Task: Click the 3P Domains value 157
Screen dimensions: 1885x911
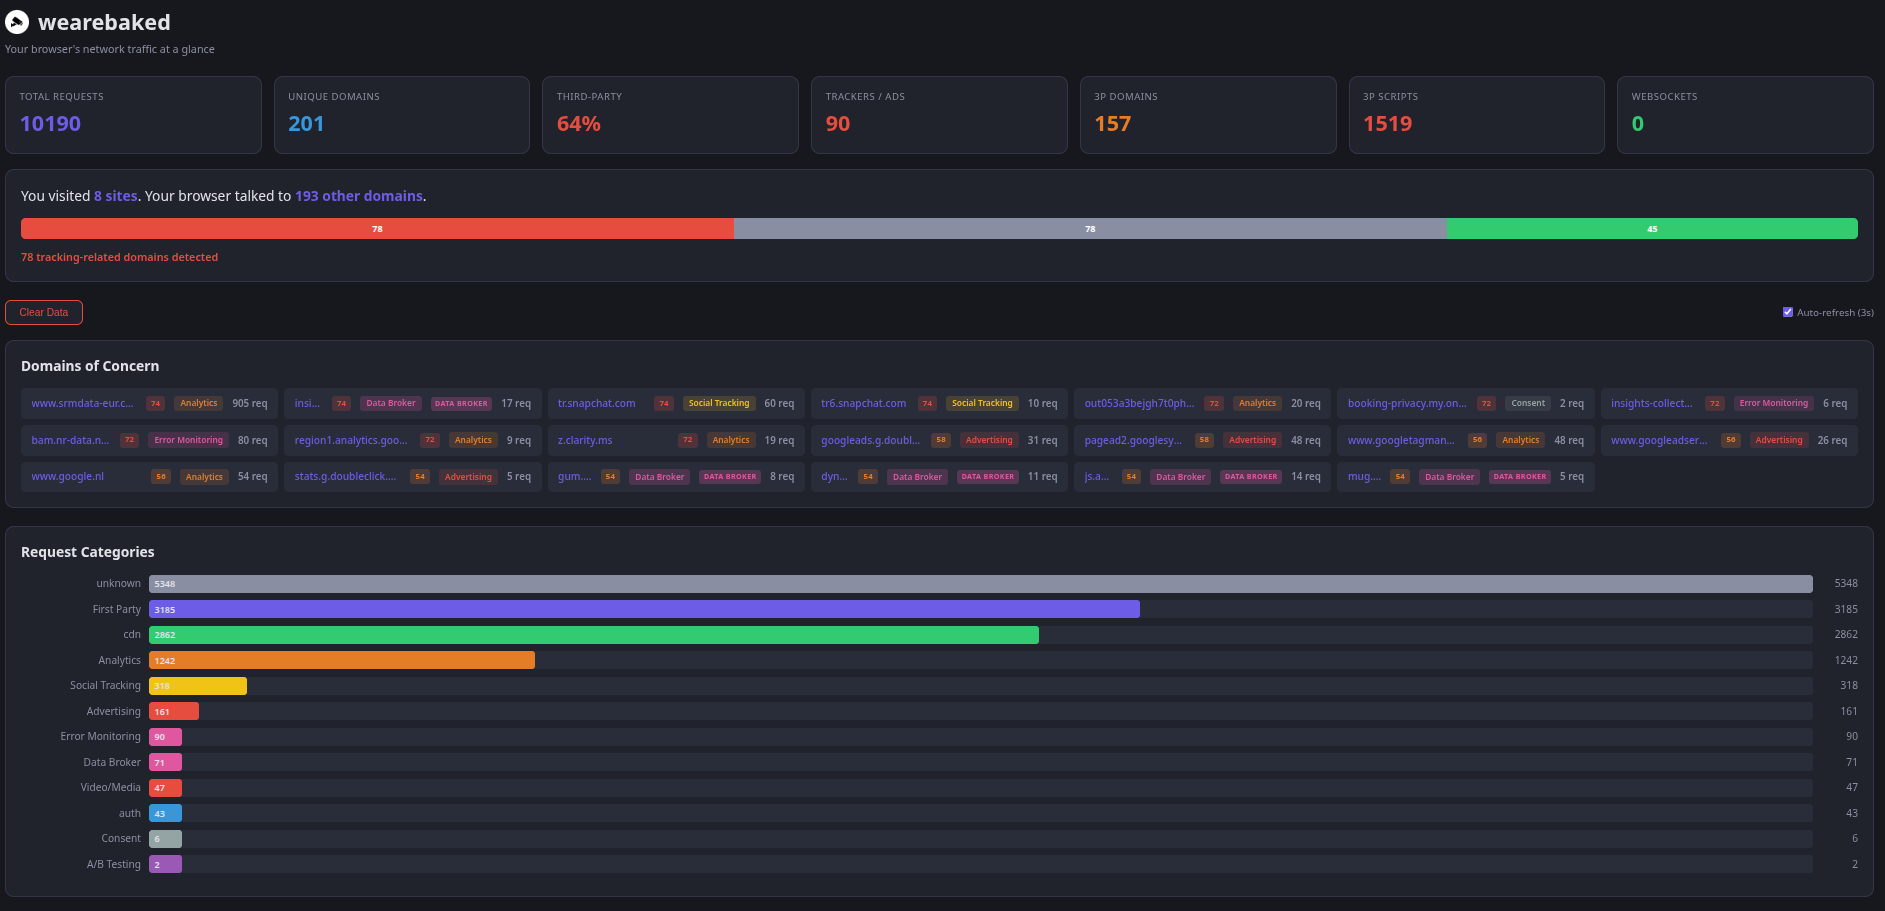Action: 1113,124
